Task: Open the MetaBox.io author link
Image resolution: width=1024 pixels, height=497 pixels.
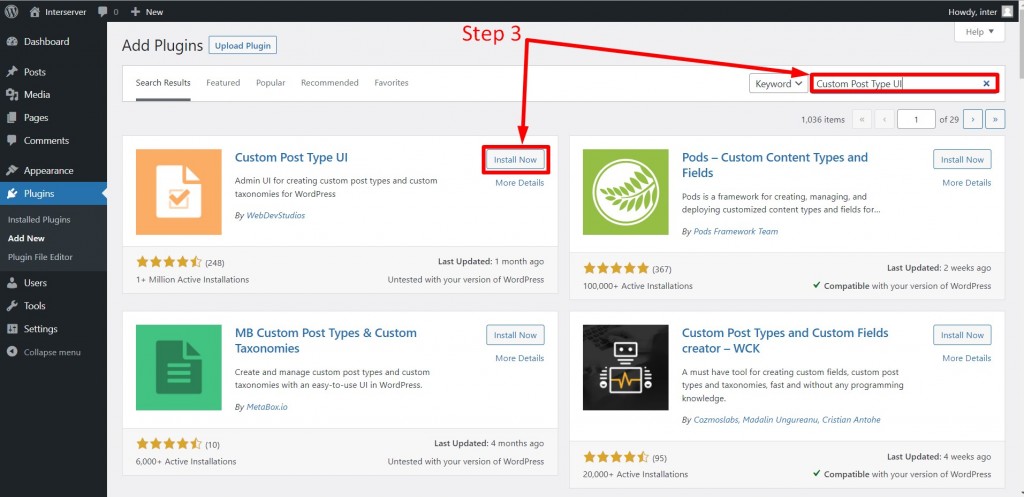Action: (266, 407)
